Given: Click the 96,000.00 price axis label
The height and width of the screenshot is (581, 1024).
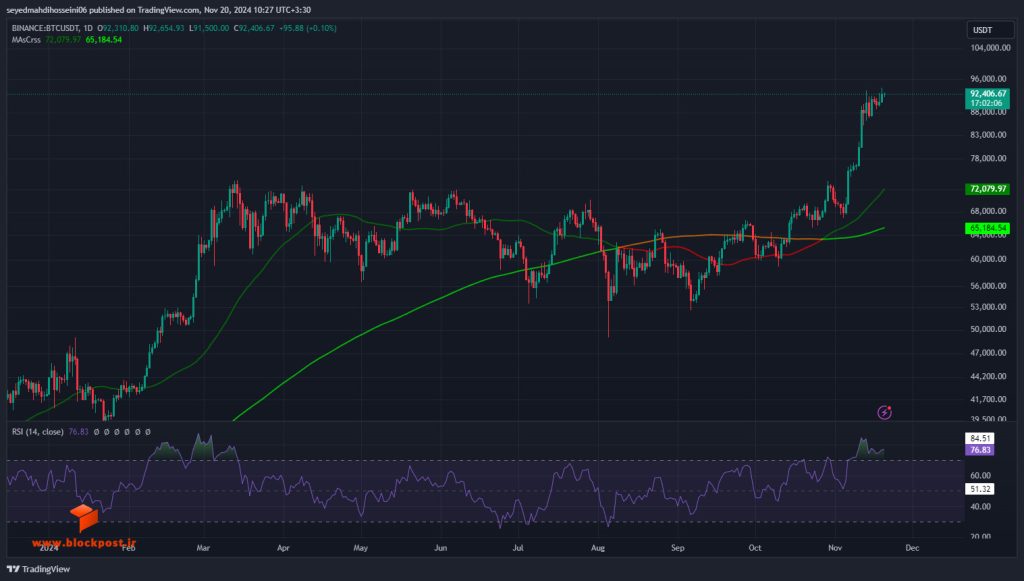Looking at the screenshot, I should pyautogui.click(x=988, y=79).
